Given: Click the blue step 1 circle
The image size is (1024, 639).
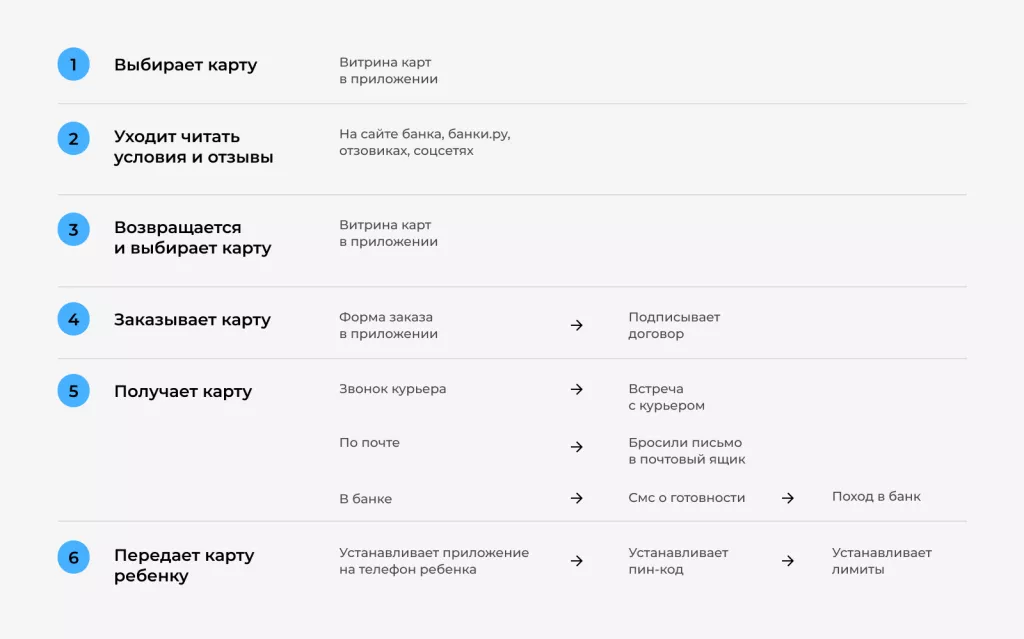Looking at the screenshot, I should [73, 65].
